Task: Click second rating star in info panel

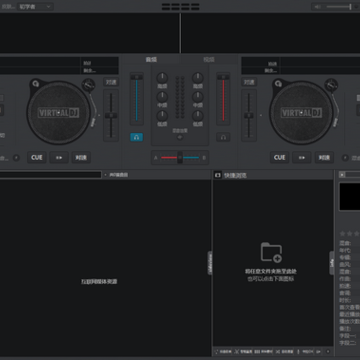Action: point(349,234)
